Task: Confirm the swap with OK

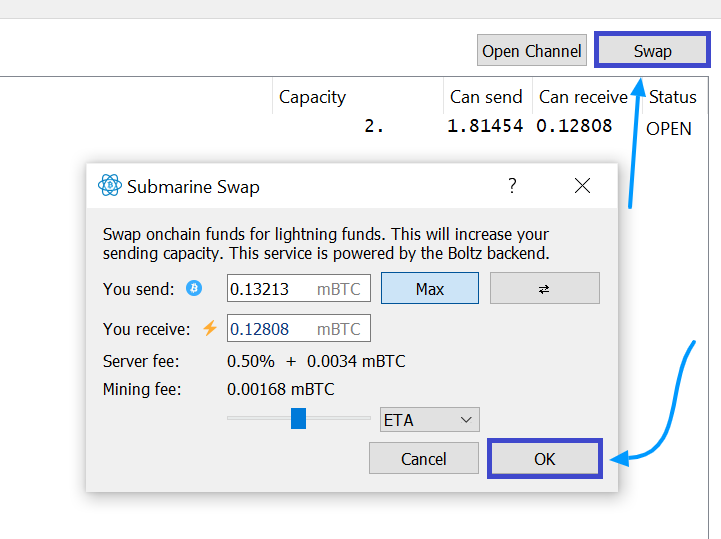Action: tap(544, 459)
